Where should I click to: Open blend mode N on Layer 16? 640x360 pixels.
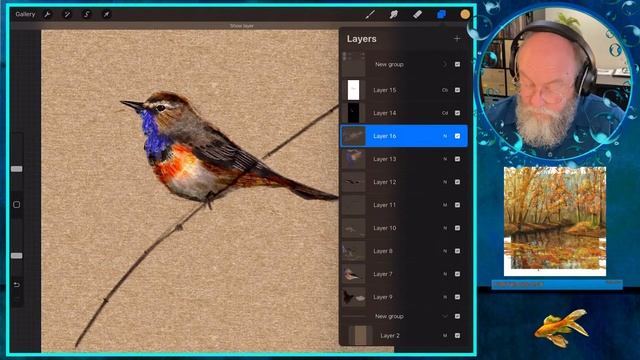(x=445, y=136)
